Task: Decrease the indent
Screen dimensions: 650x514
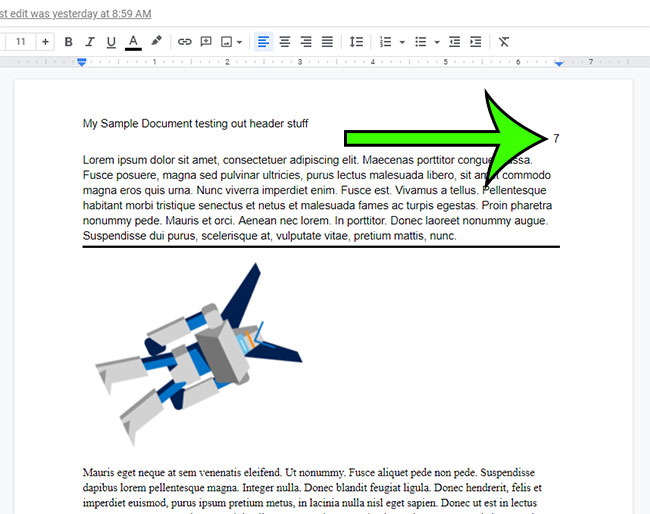Action: click(x=454, y=42)
